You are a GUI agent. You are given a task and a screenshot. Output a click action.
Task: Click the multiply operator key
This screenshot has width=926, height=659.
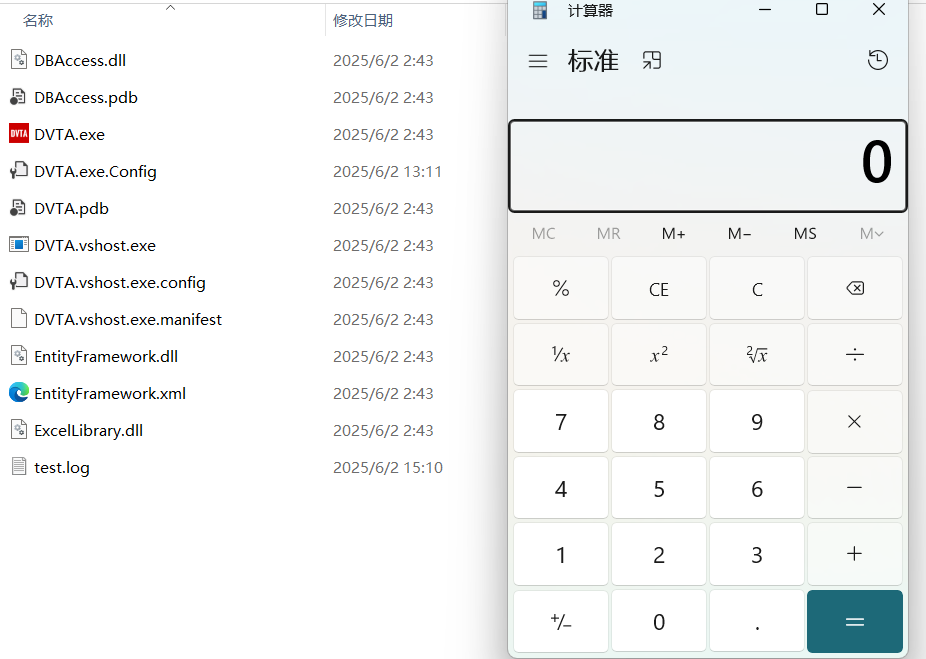pyautogui.click(x=855, y=422)
